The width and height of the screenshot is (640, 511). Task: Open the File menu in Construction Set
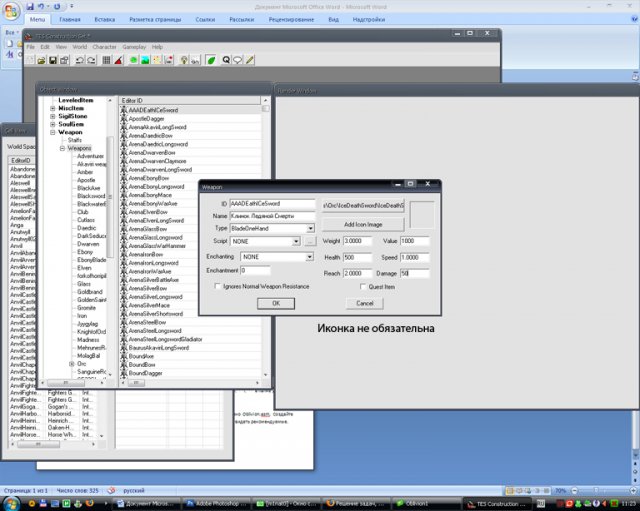31,47
